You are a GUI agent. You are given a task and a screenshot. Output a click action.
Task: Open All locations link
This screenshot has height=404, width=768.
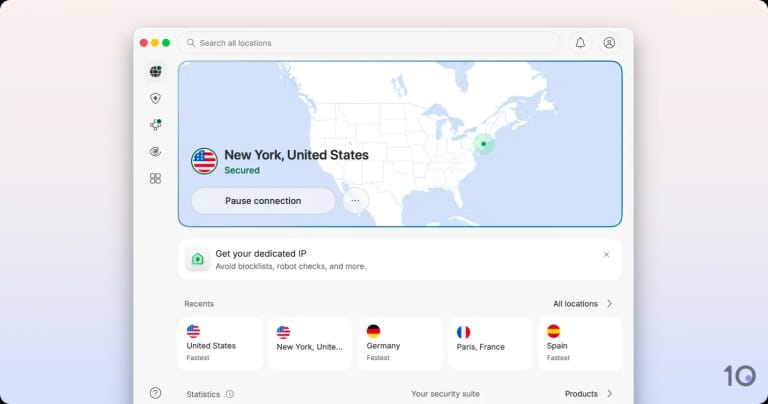(x=576, y=304)
